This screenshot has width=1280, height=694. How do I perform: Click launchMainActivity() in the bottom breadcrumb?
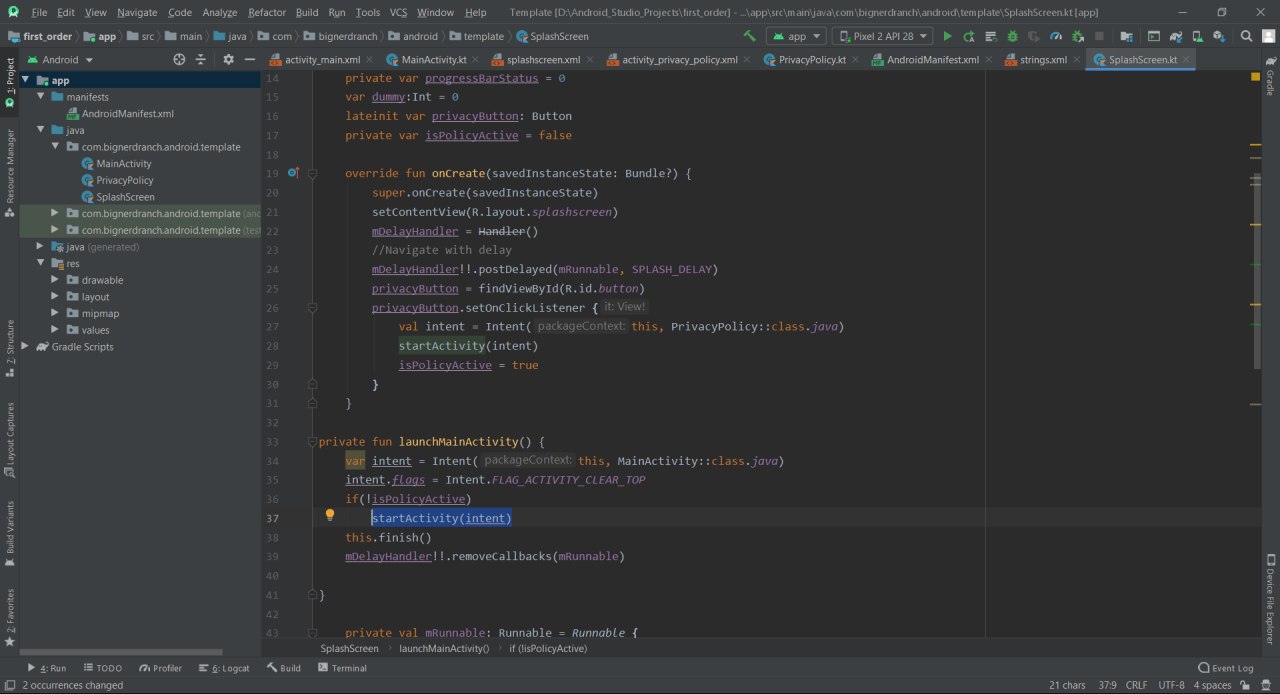point(444,648)
